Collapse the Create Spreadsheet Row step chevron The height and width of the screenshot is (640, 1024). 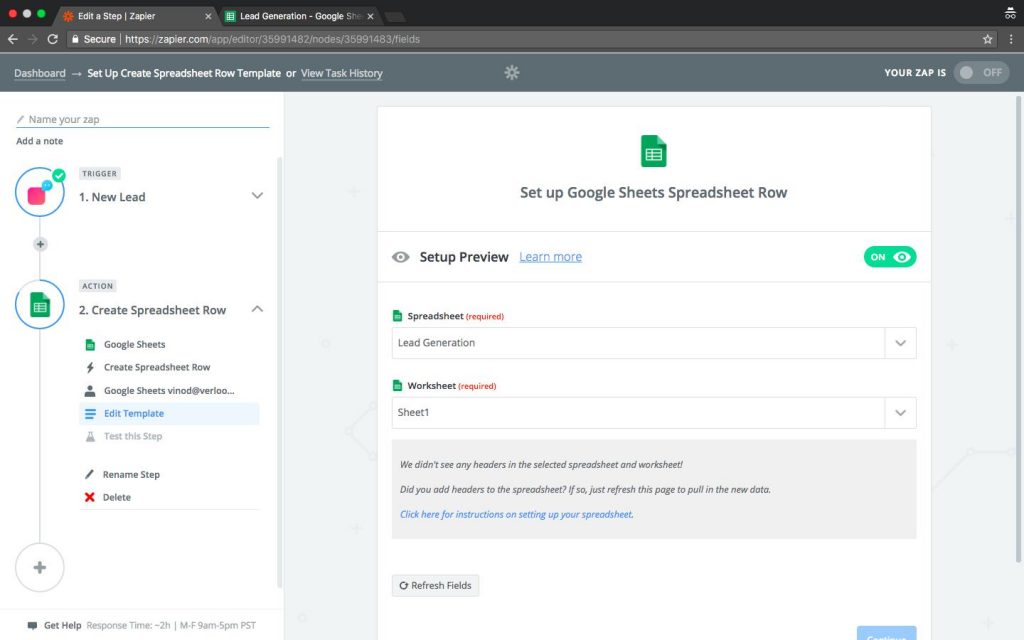click(x=257, y=309)
